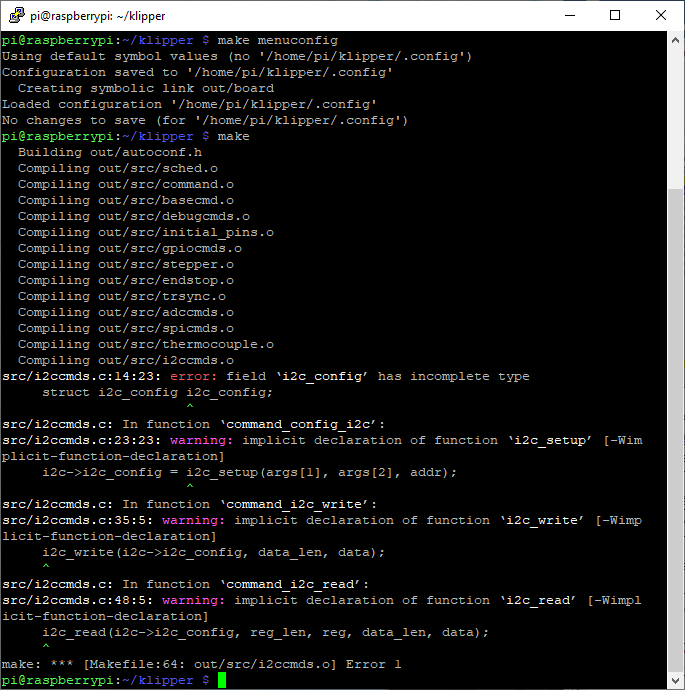Screen dimensions: 685x690
Task: Click the scrollbar track above the thumb
Action: point(675,118)
